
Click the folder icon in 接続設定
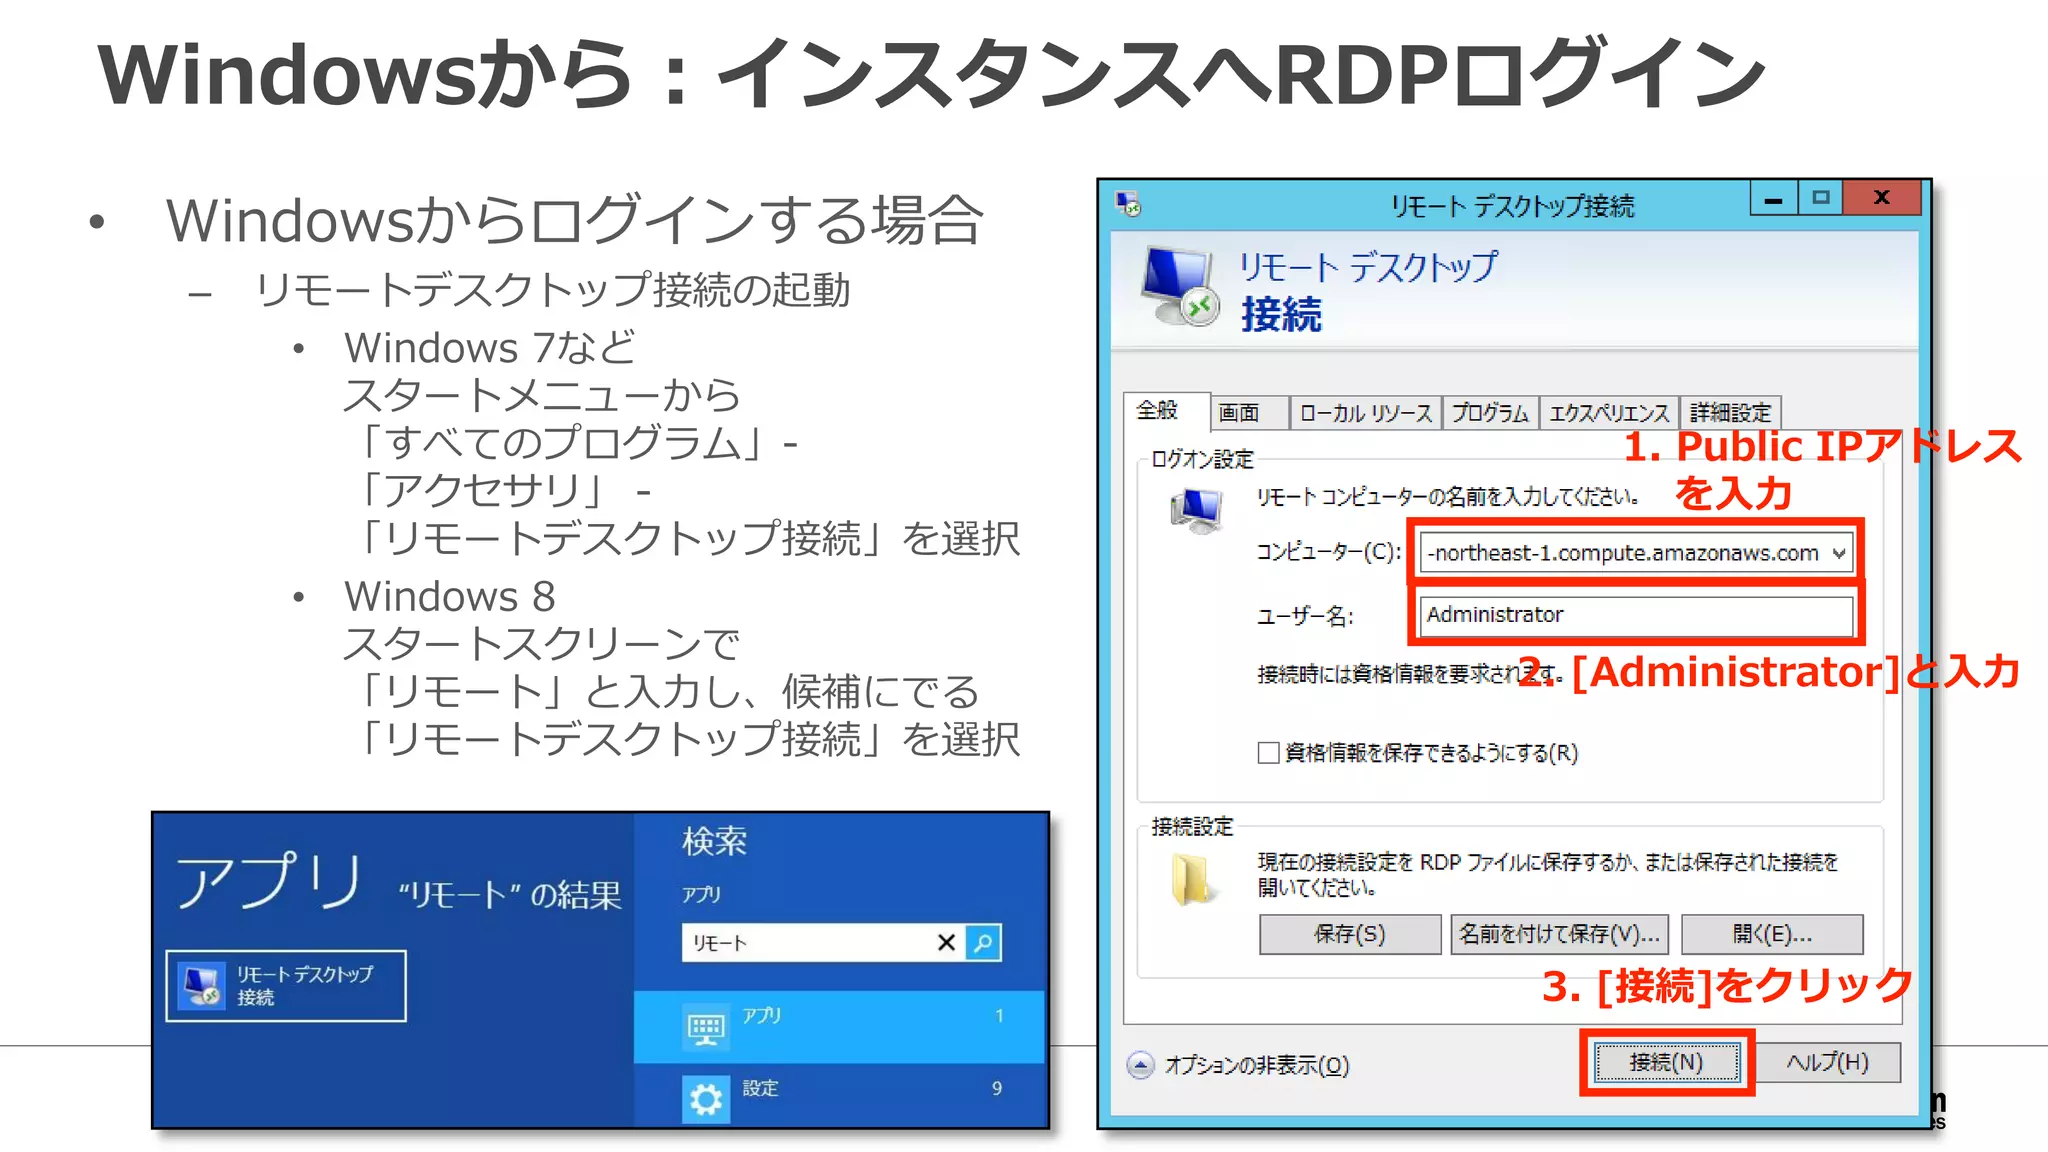[1192, 880]
